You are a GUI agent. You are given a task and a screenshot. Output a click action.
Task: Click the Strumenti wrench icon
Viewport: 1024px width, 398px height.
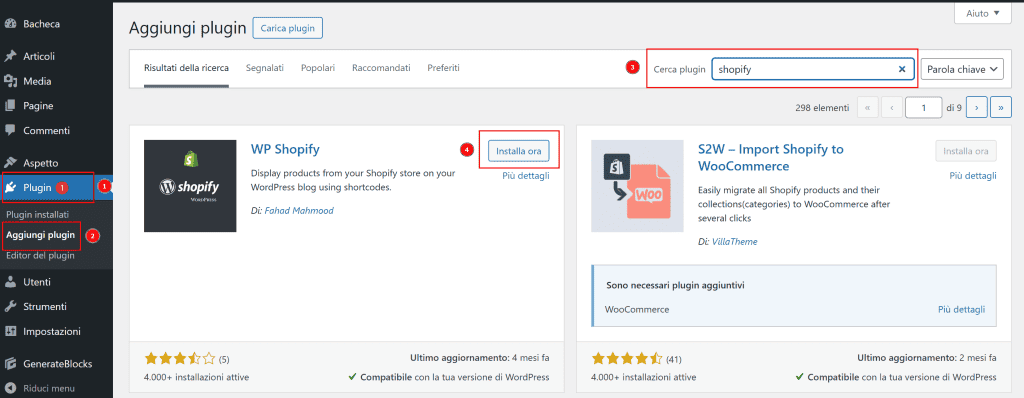[x=10, y=307]
